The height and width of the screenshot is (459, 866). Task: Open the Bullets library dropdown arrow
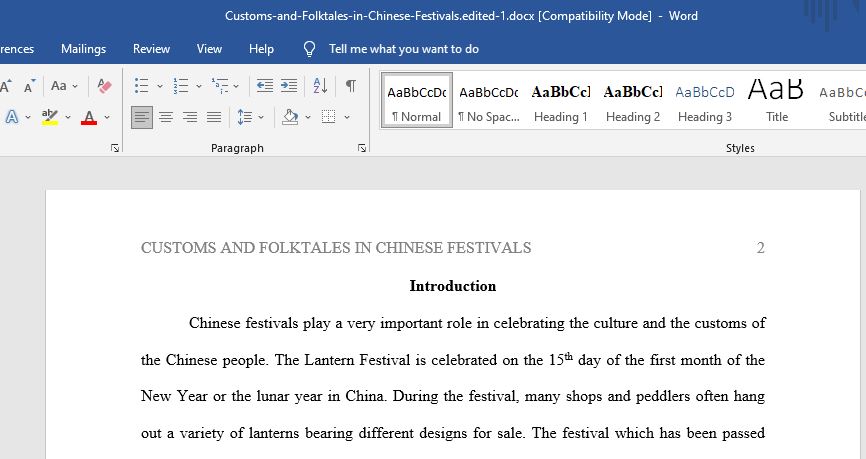tap(160, 86)
